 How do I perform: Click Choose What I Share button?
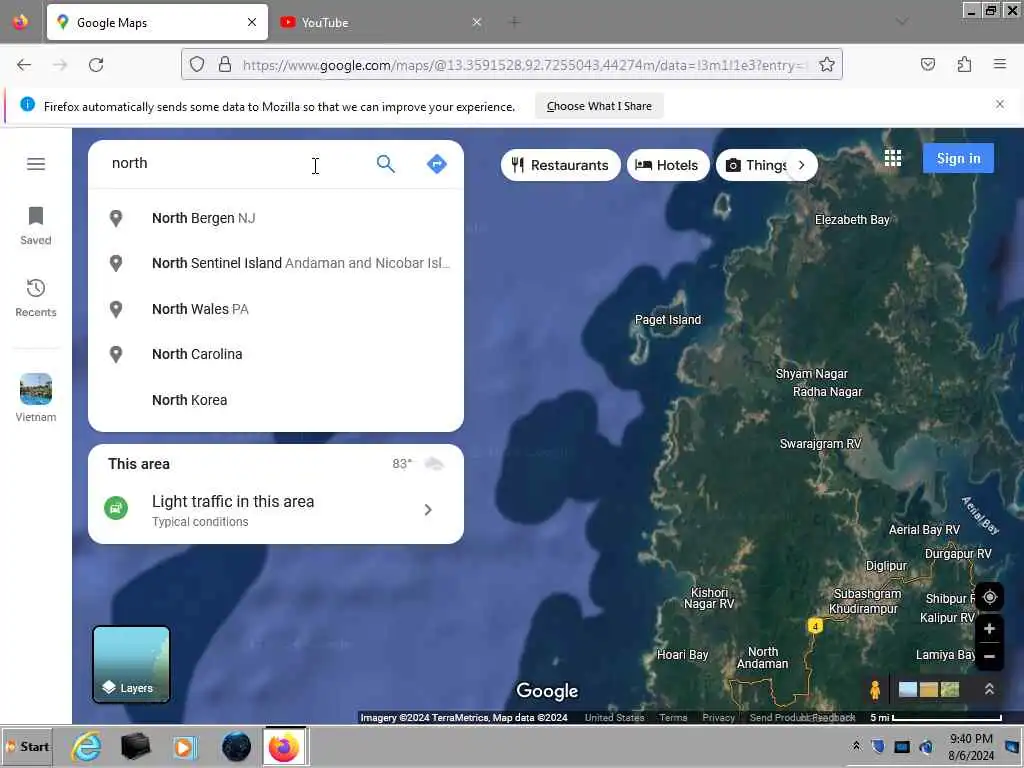[599, 106]
